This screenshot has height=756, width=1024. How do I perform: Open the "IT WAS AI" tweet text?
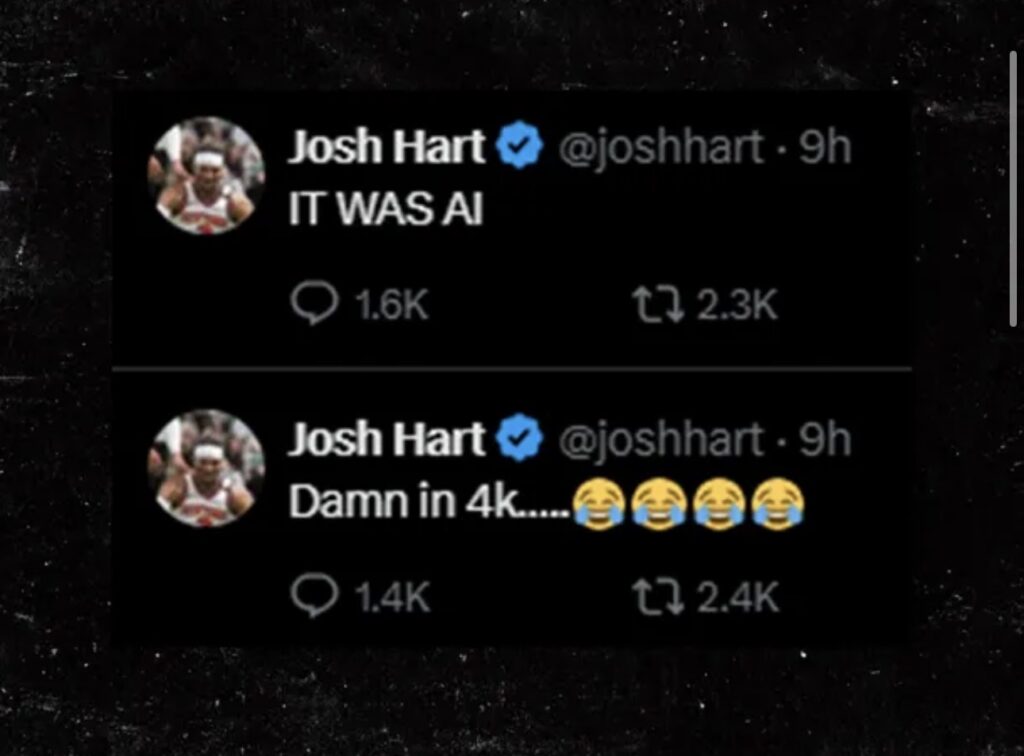386,210
